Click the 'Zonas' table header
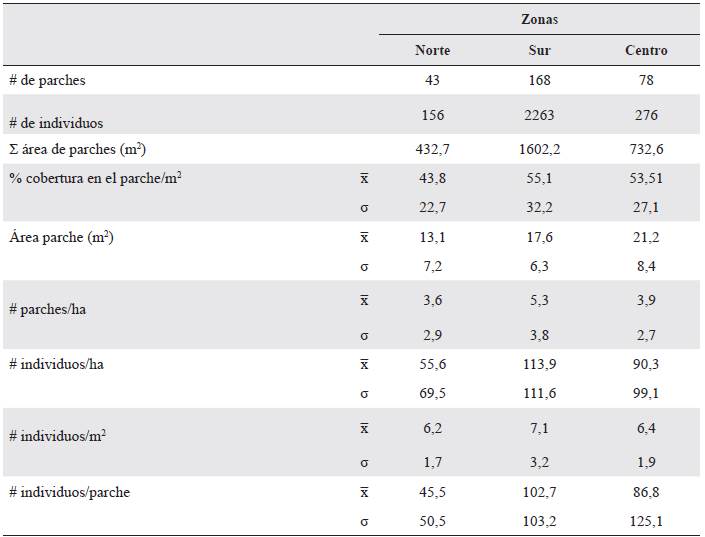Viewport: 705px width, 537px height. pyautogui.click(x=540, y=18)
